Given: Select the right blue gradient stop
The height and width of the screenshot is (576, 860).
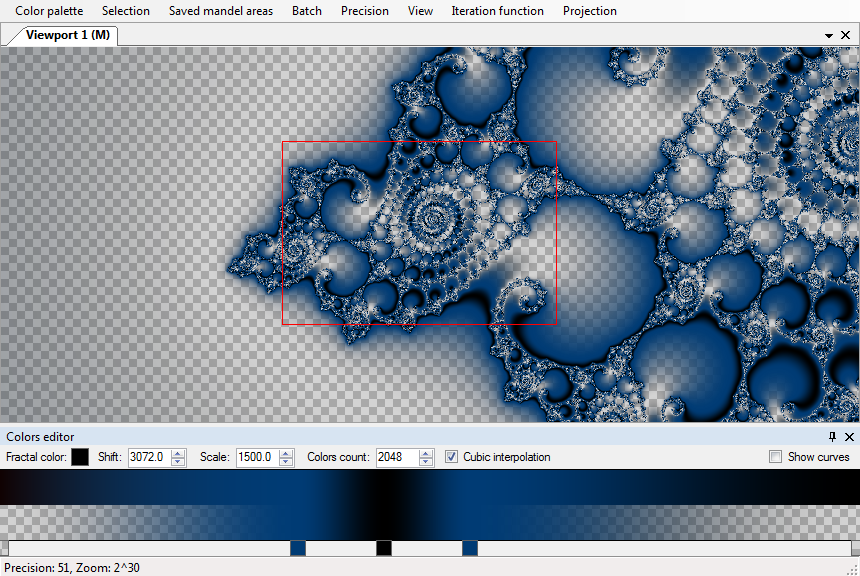Looking at the screenshot, I should pos(470,548).
